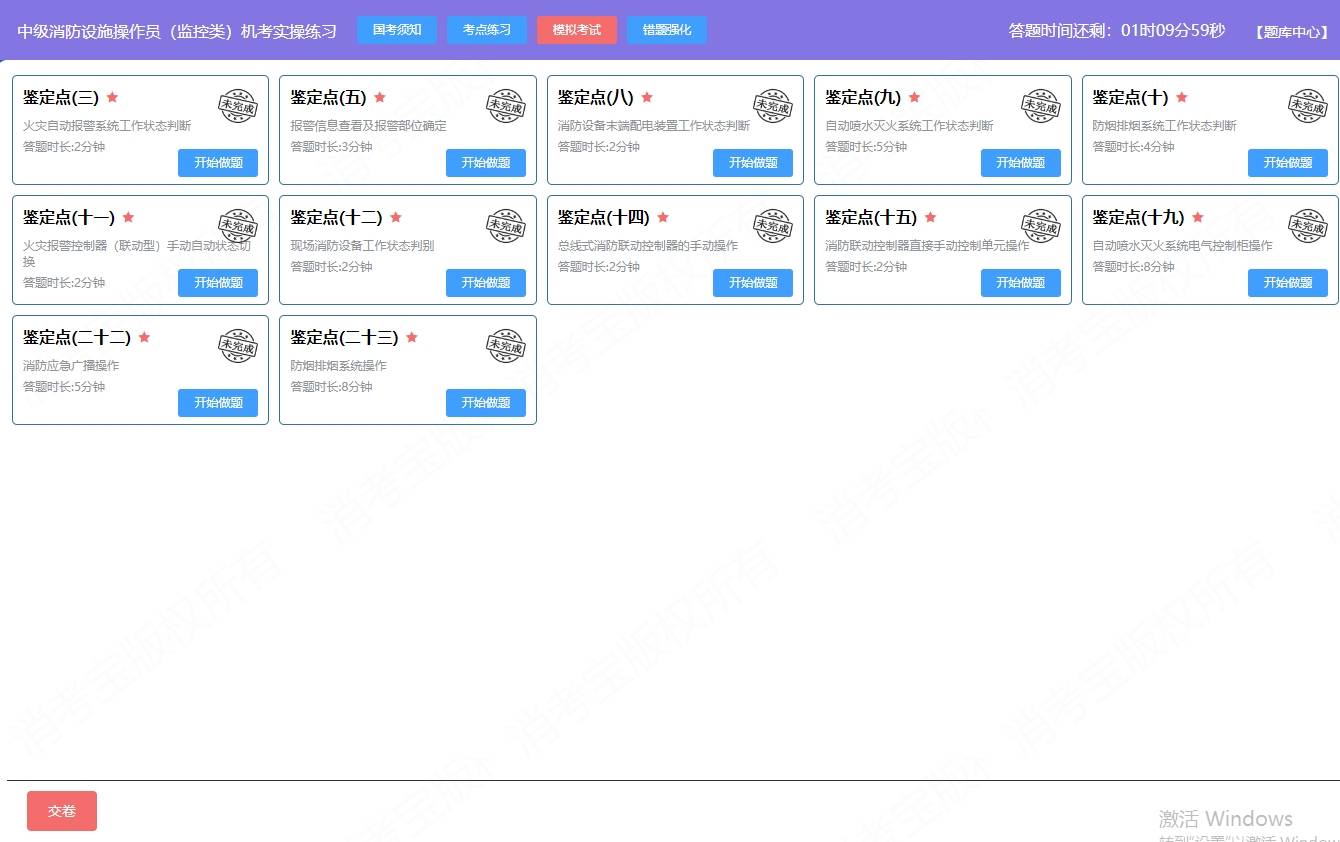The height and width of the screenshot is (842, 1340).
Task: Select the 模拟考试 tab
Action: pyautogui.click(x=577, y=30)
